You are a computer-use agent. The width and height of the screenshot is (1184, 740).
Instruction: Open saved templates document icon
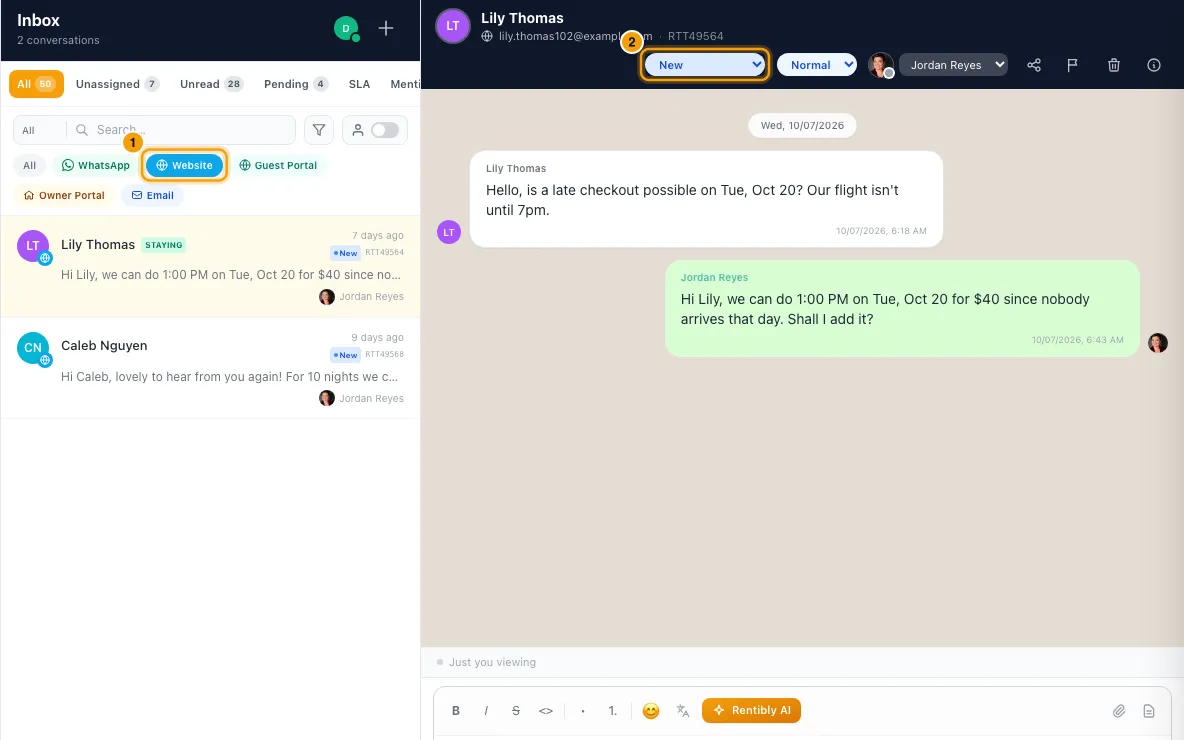point(1149,711)
